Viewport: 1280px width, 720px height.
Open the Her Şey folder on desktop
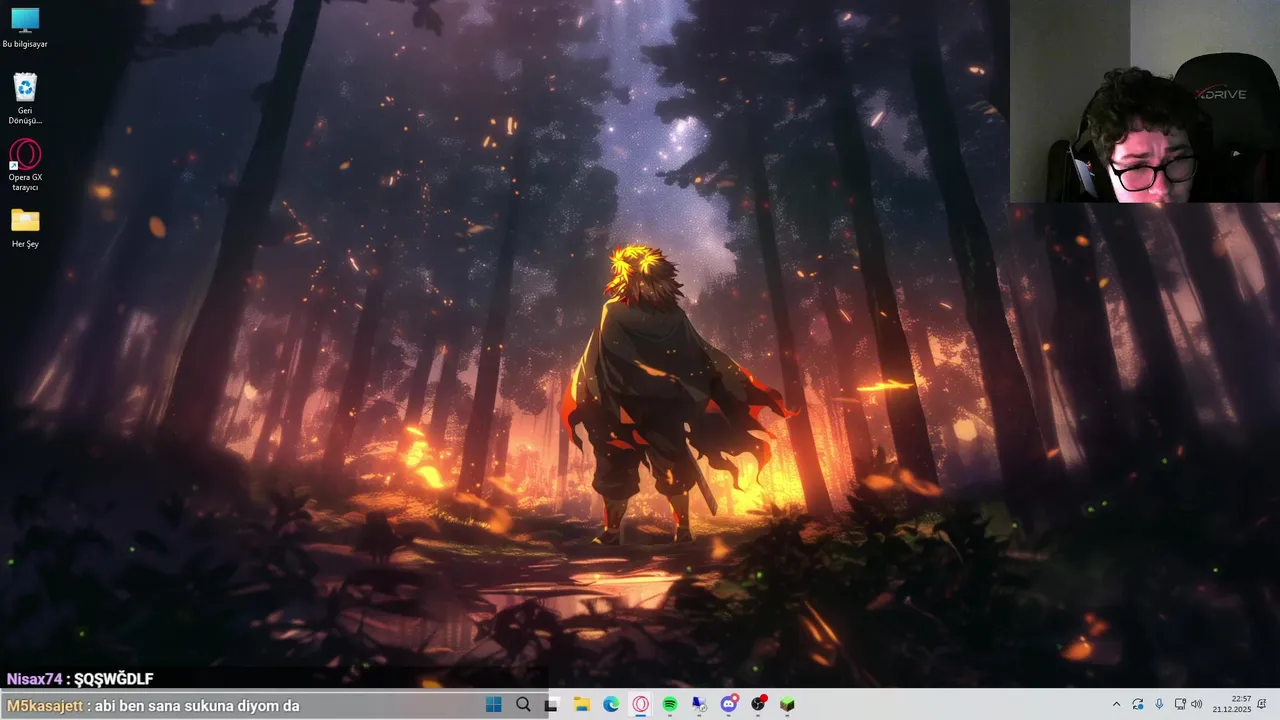pos(25,227)
